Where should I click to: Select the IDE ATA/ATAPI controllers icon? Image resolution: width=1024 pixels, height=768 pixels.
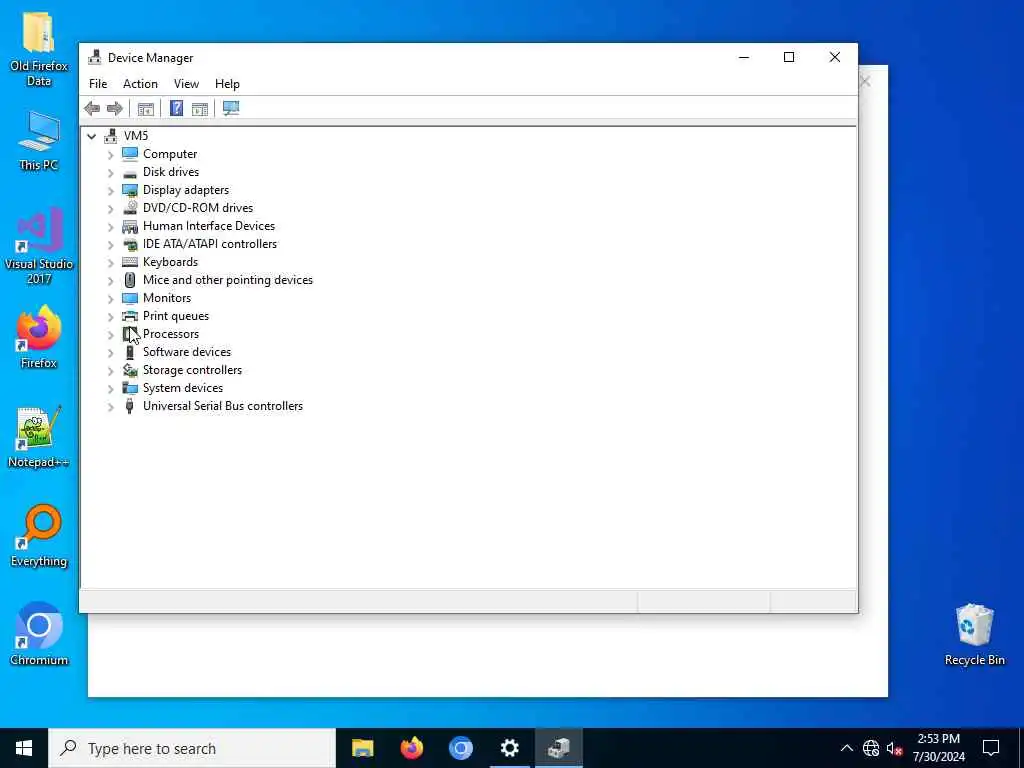130,244
